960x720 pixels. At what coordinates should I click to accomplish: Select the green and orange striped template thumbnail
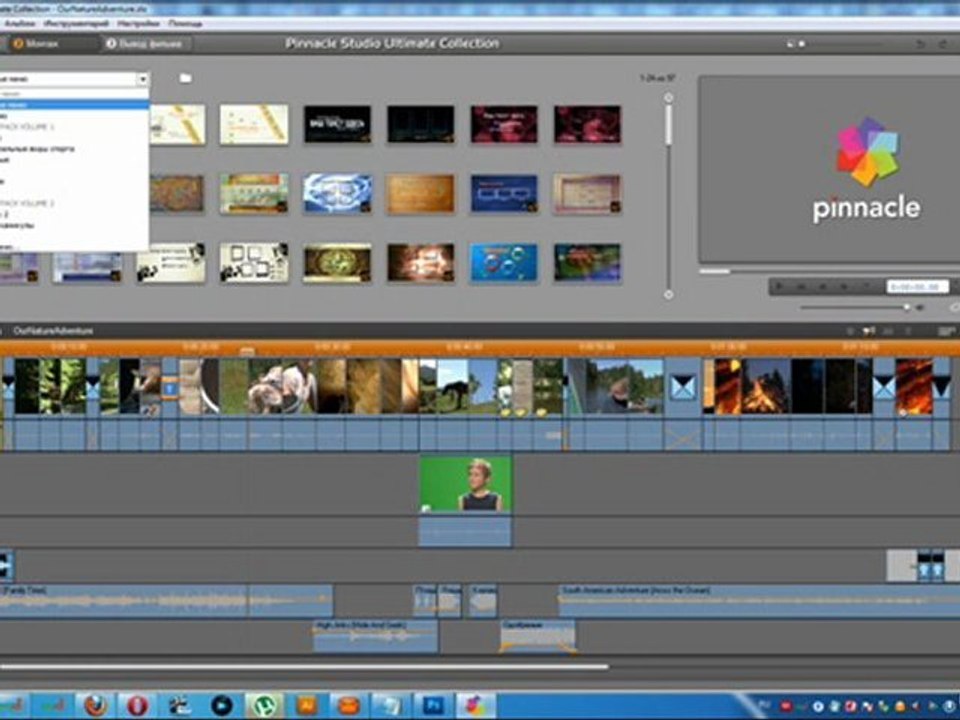254,193
